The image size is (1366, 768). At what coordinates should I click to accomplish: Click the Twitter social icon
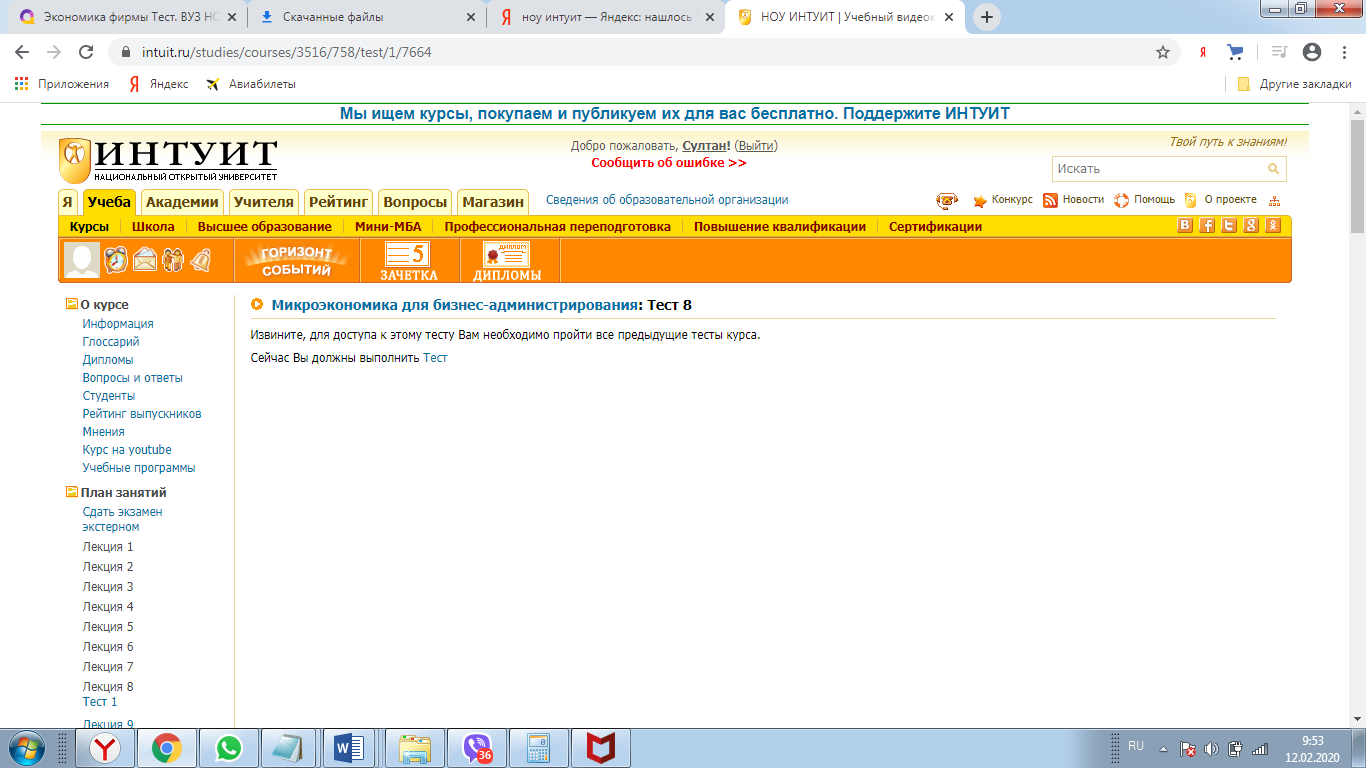[x=1229, y=226]
